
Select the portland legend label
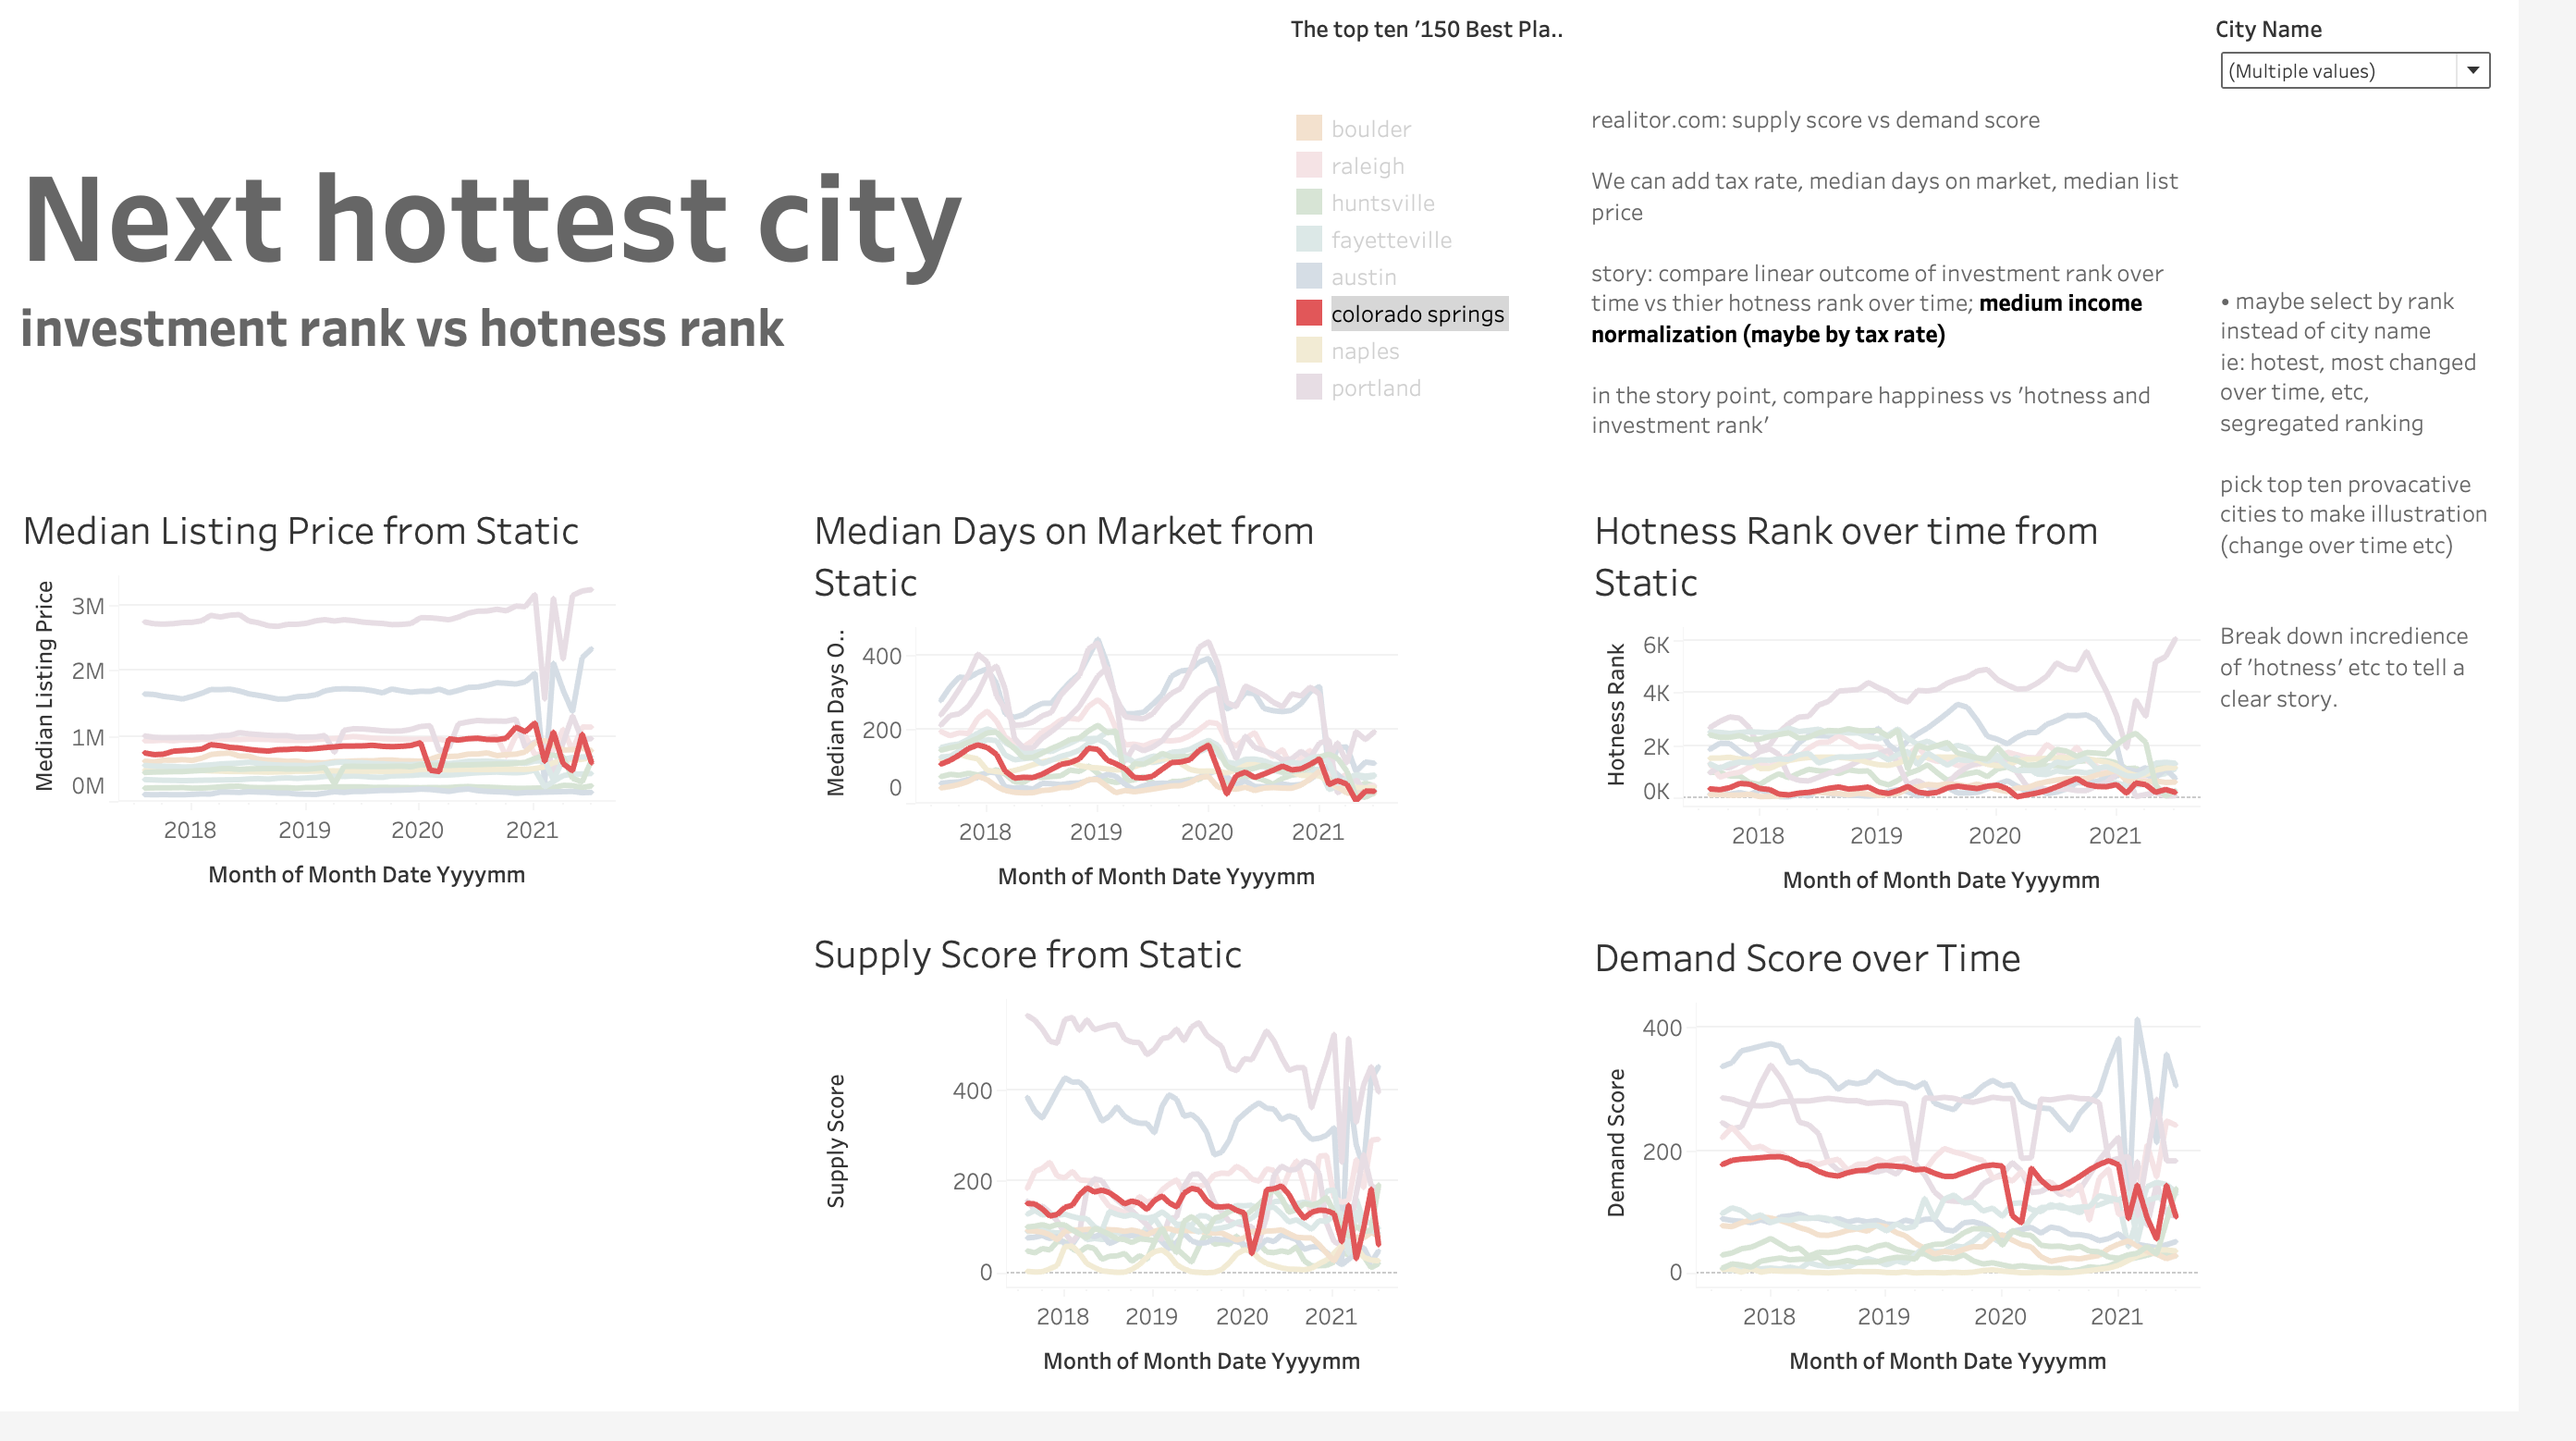pos(1375,388)
